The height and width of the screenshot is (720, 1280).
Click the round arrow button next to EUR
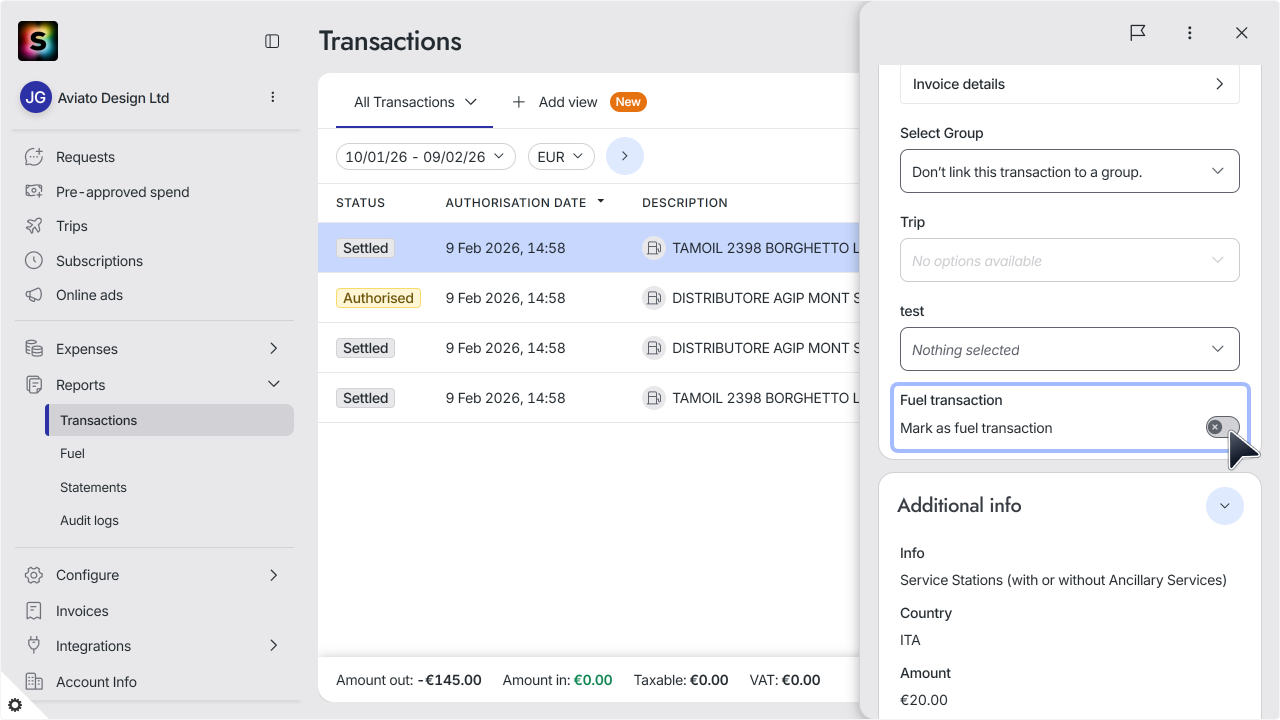tap(625, 156)
